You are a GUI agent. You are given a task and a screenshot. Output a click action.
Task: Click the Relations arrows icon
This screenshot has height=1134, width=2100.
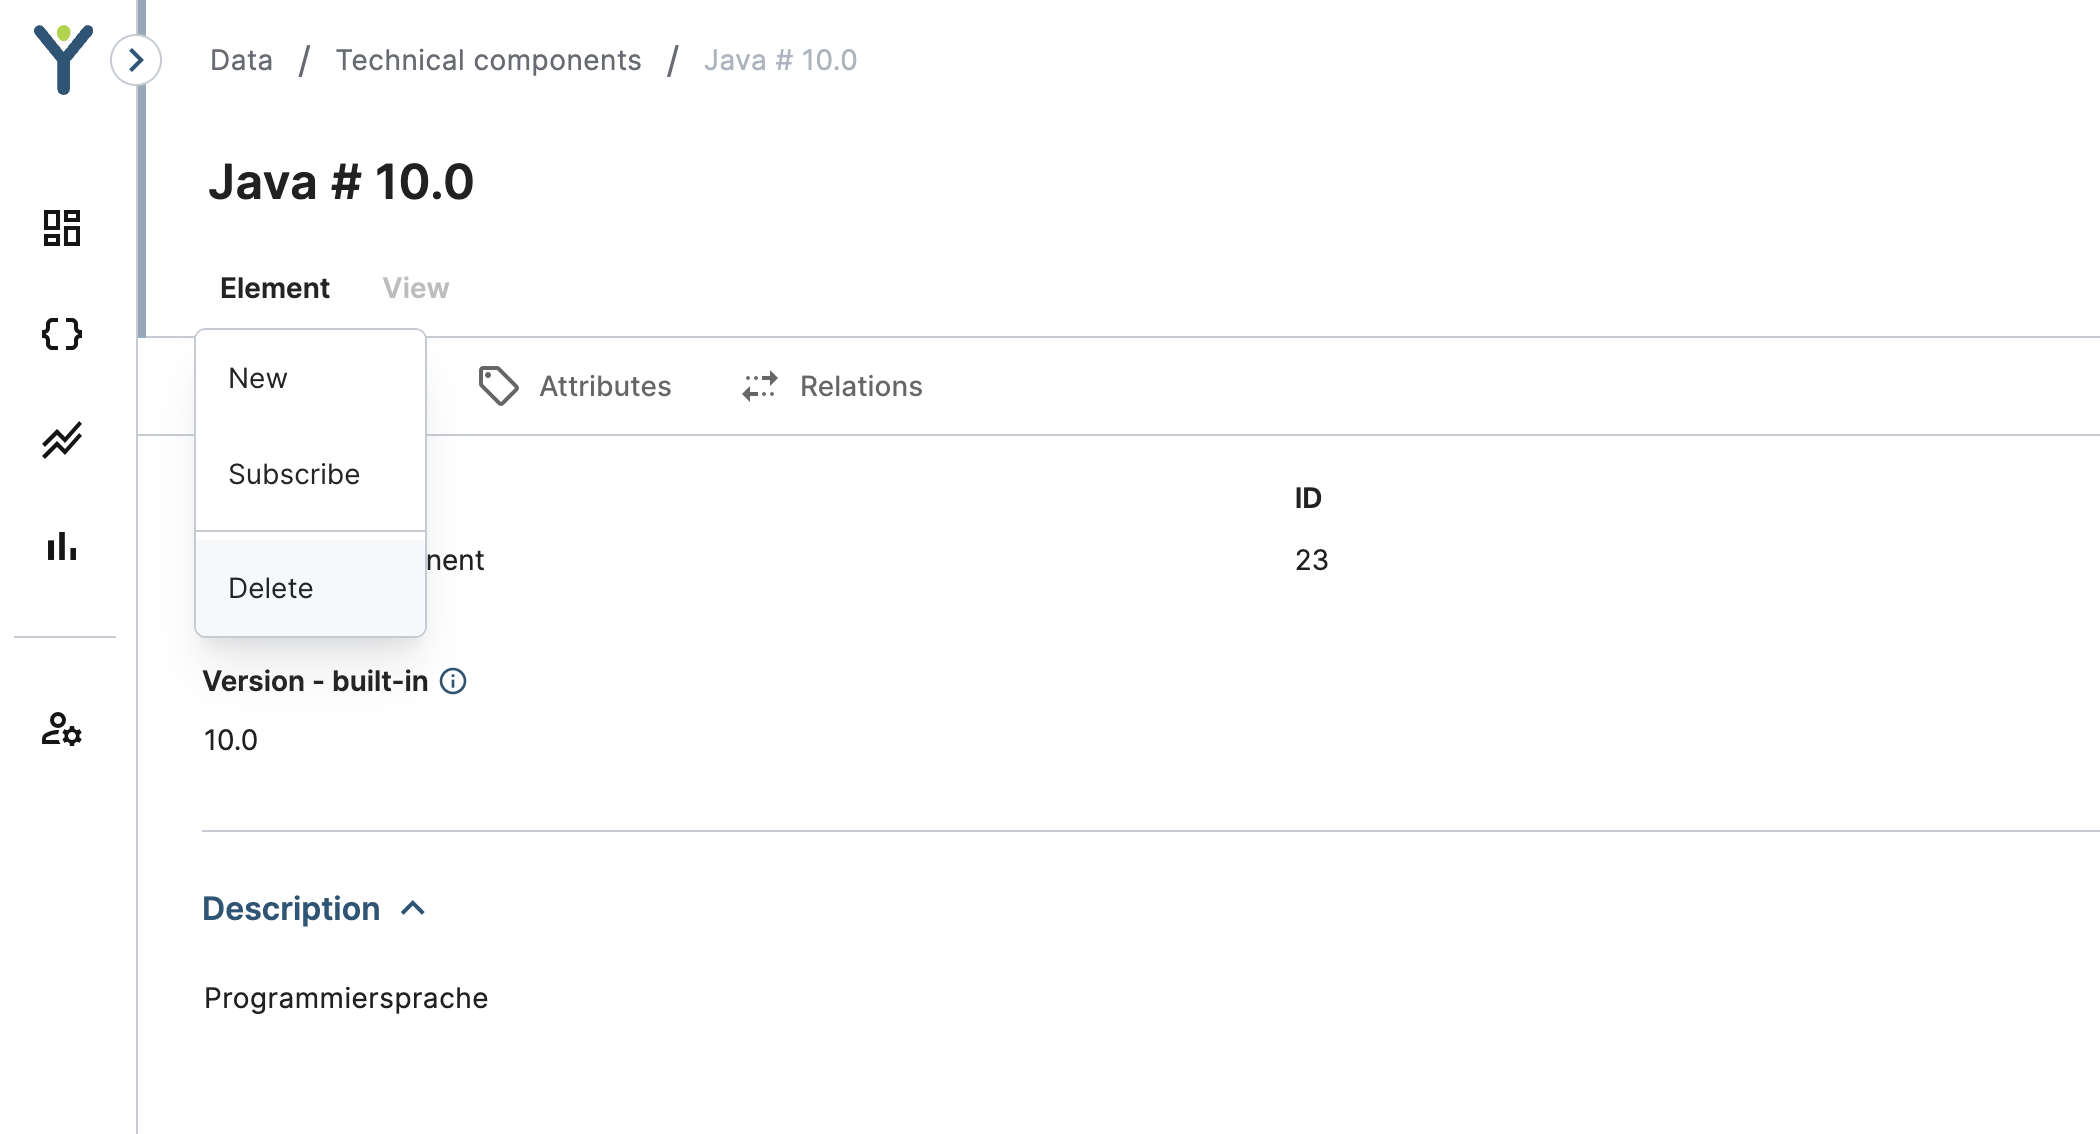point(760,386)
